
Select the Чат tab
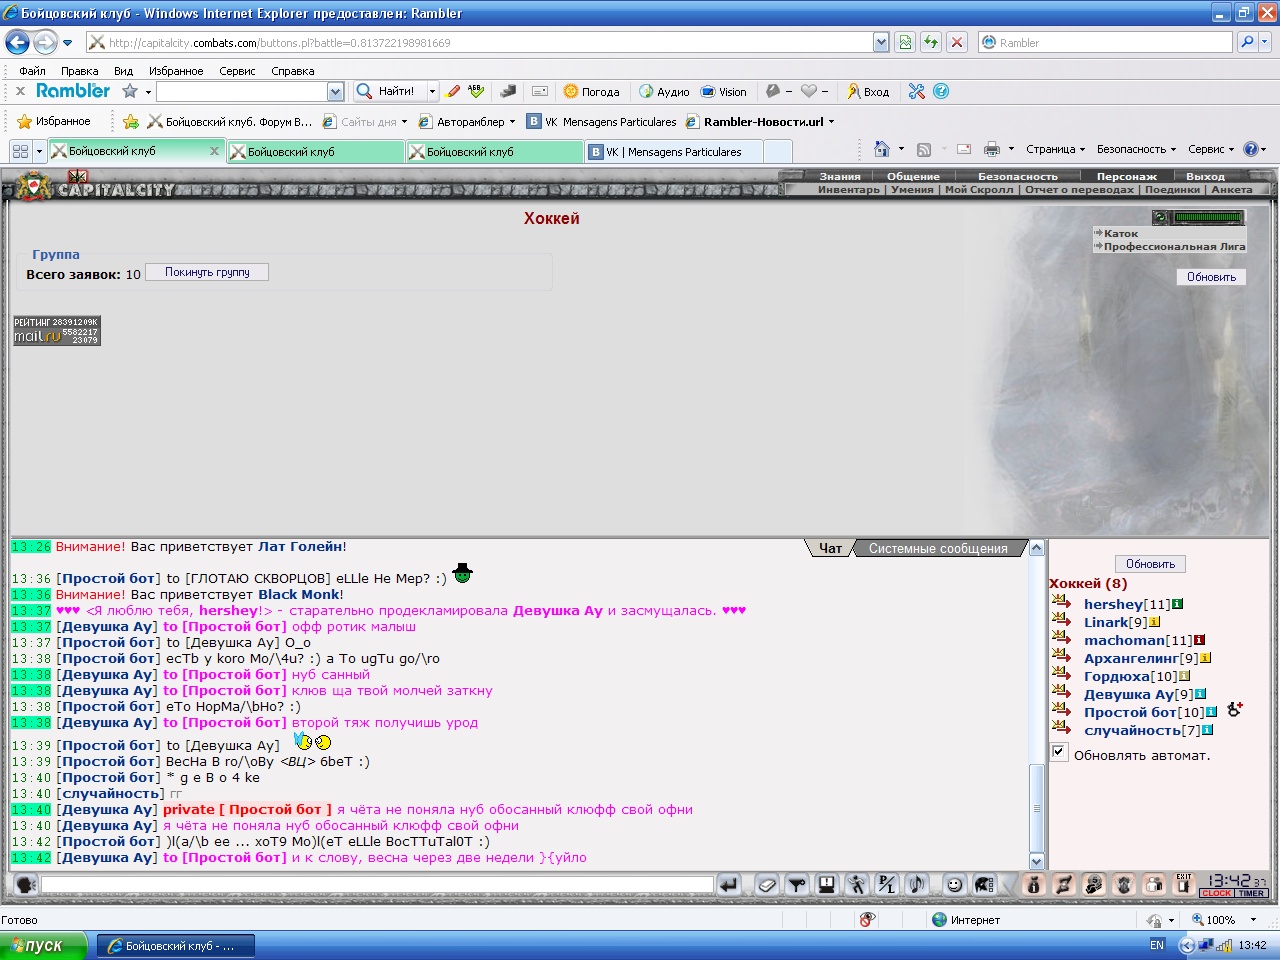tap(830, 548)
